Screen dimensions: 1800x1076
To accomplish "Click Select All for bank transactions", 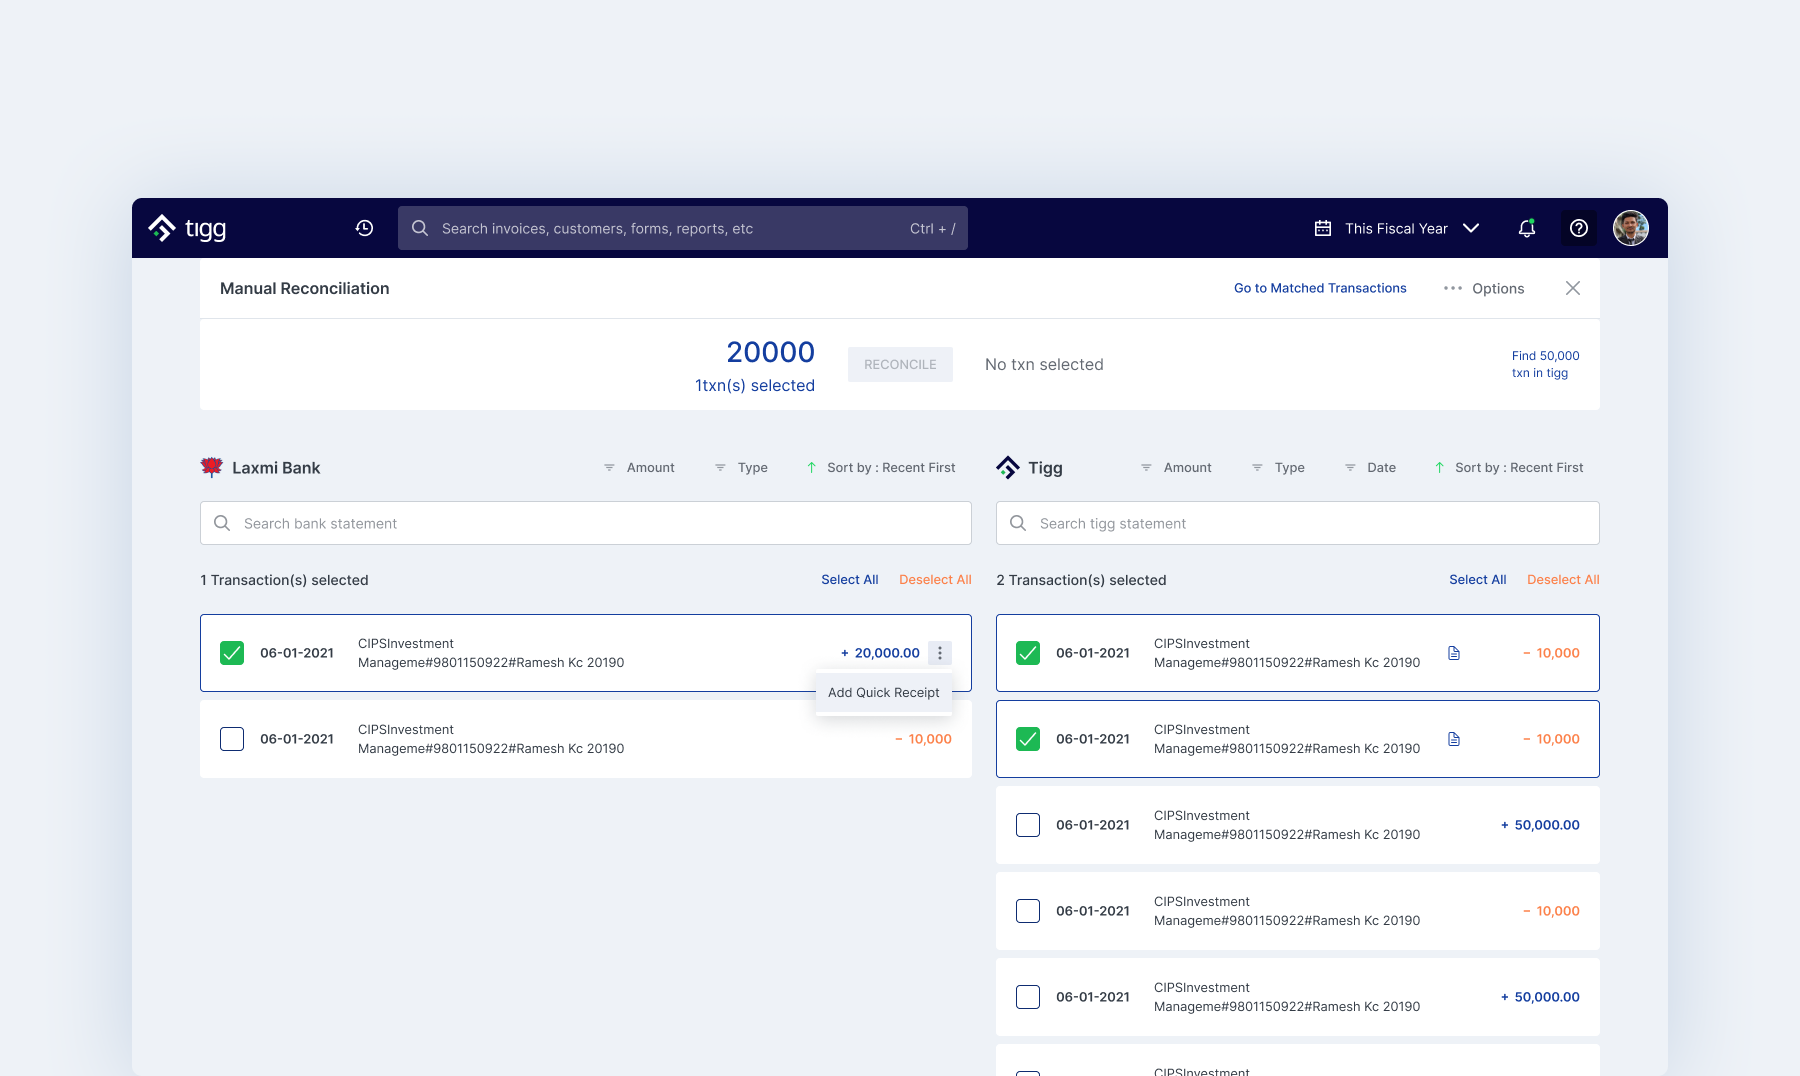I will (x=850, y=580).
